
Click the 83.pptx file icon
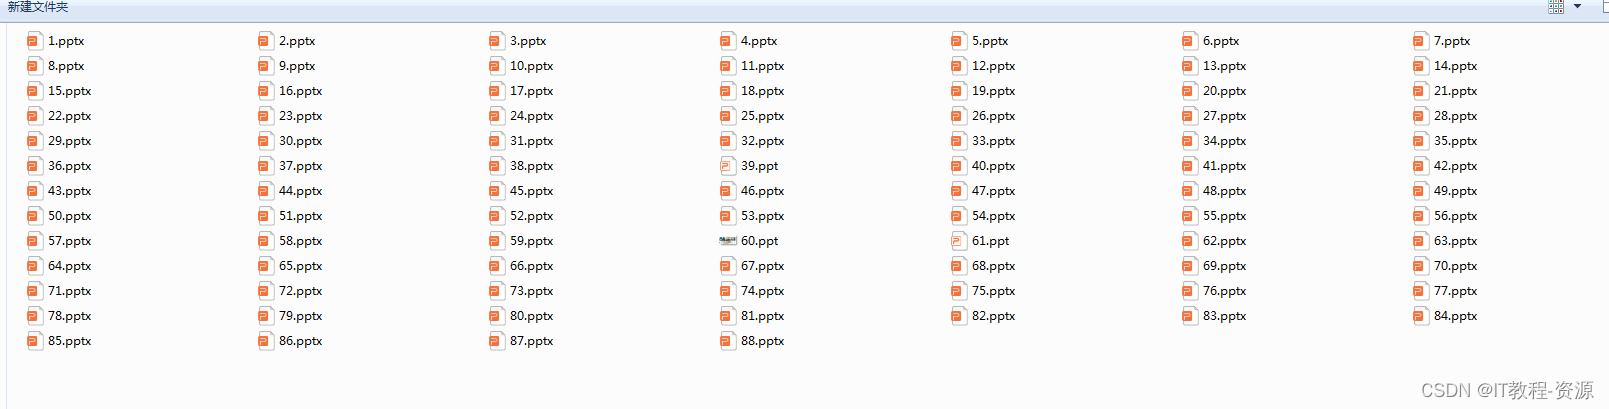coord(1189,316)
